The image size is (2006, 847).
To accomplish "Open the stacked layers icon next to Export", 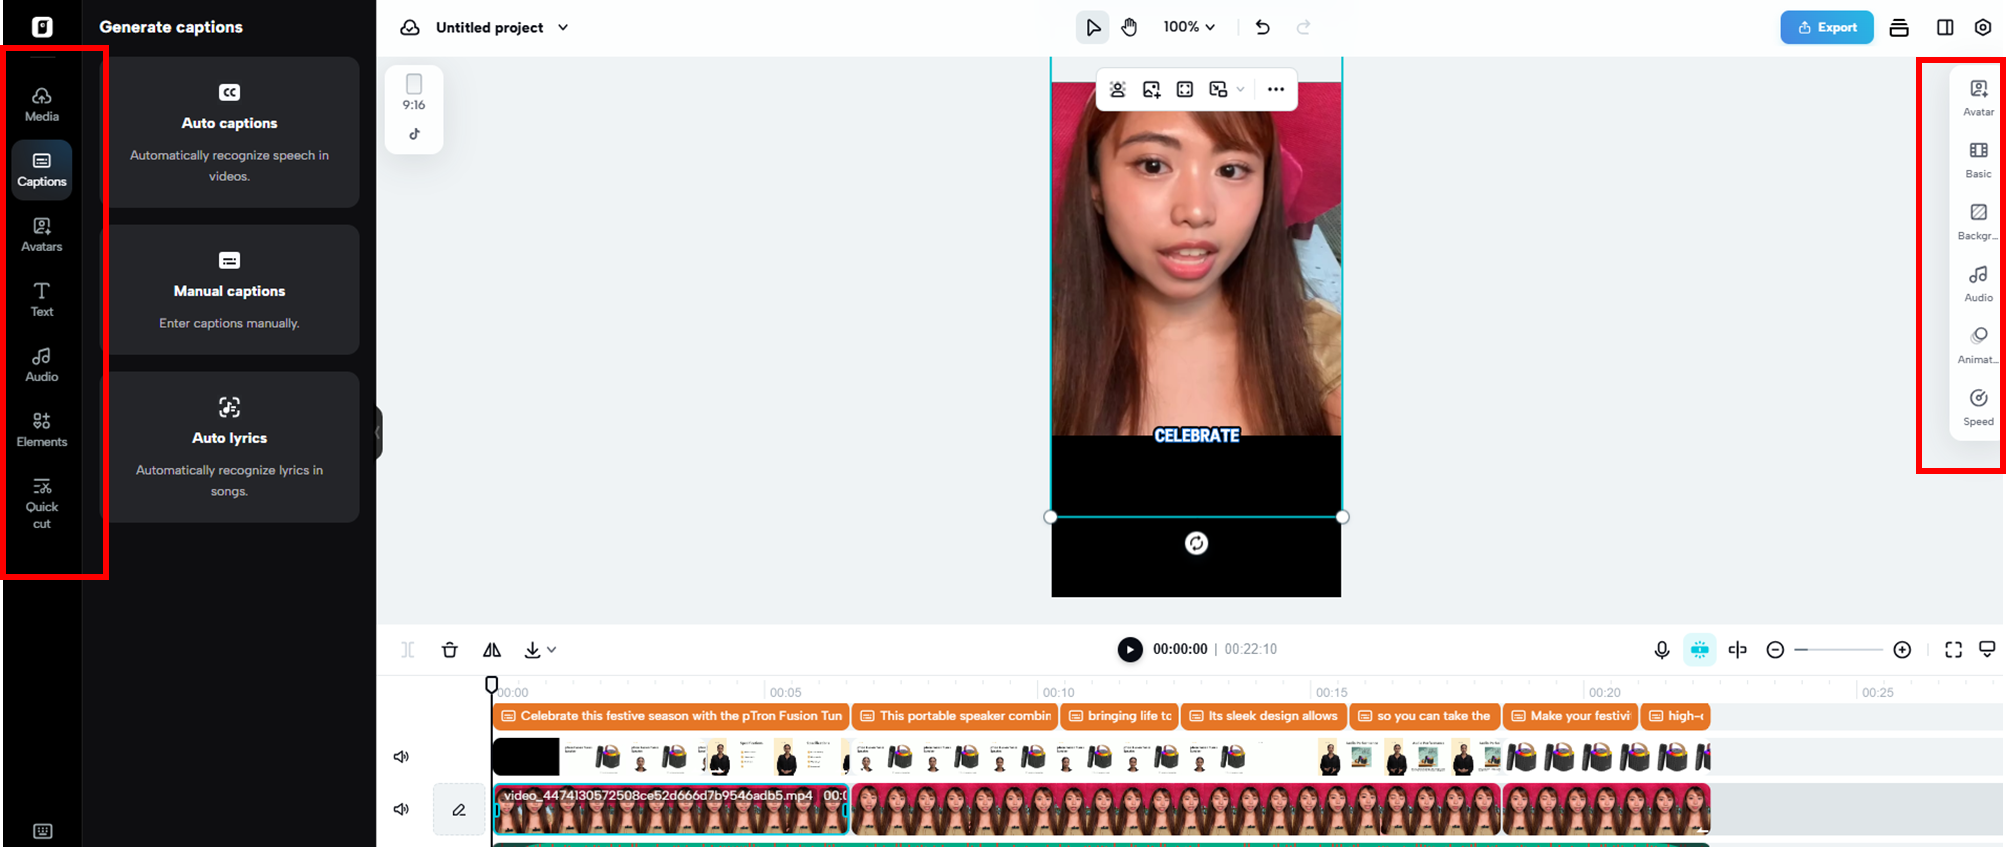I will click(1899, 27).
